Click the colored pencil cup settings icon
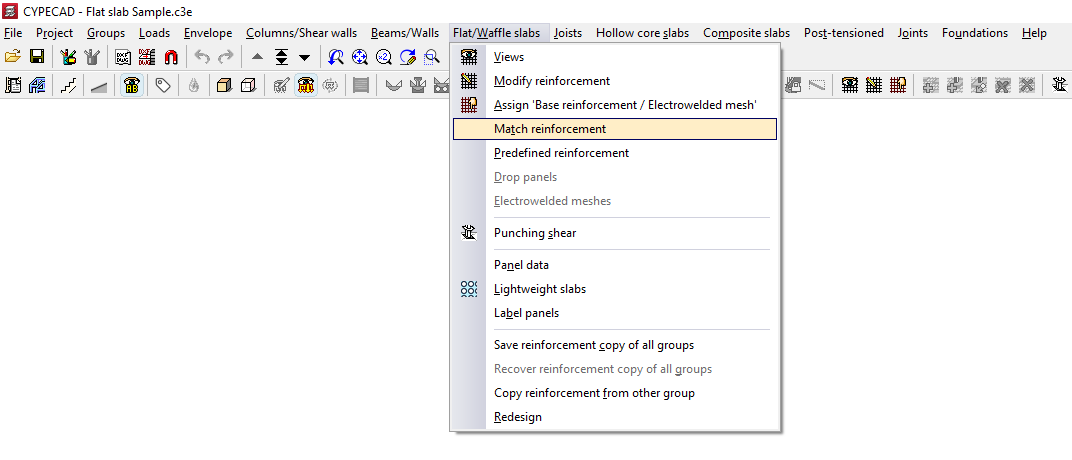The width and height of the screenshot is (1072, 460). 68,57
